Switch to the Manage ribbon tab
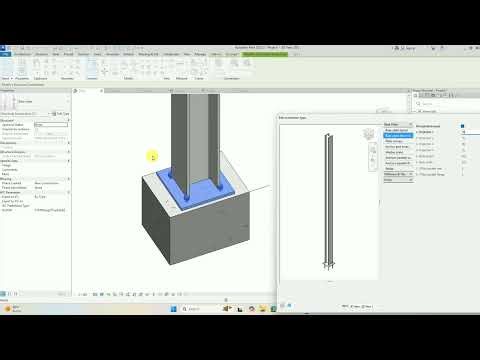Viewport: 480px width, 360px height. (200, 54)
